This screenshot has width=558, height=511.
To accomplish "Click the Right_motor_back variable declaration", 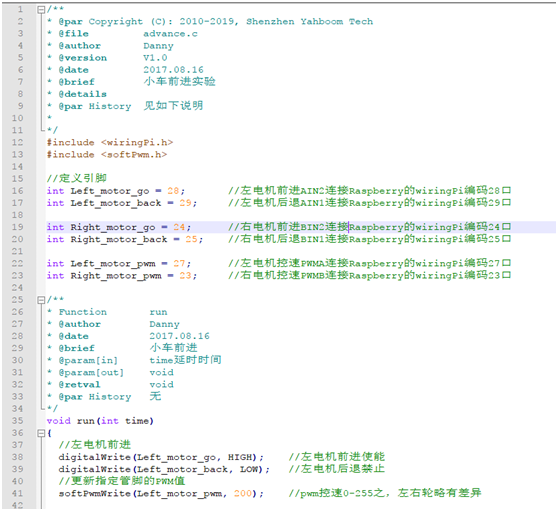I will pos(125,239).
